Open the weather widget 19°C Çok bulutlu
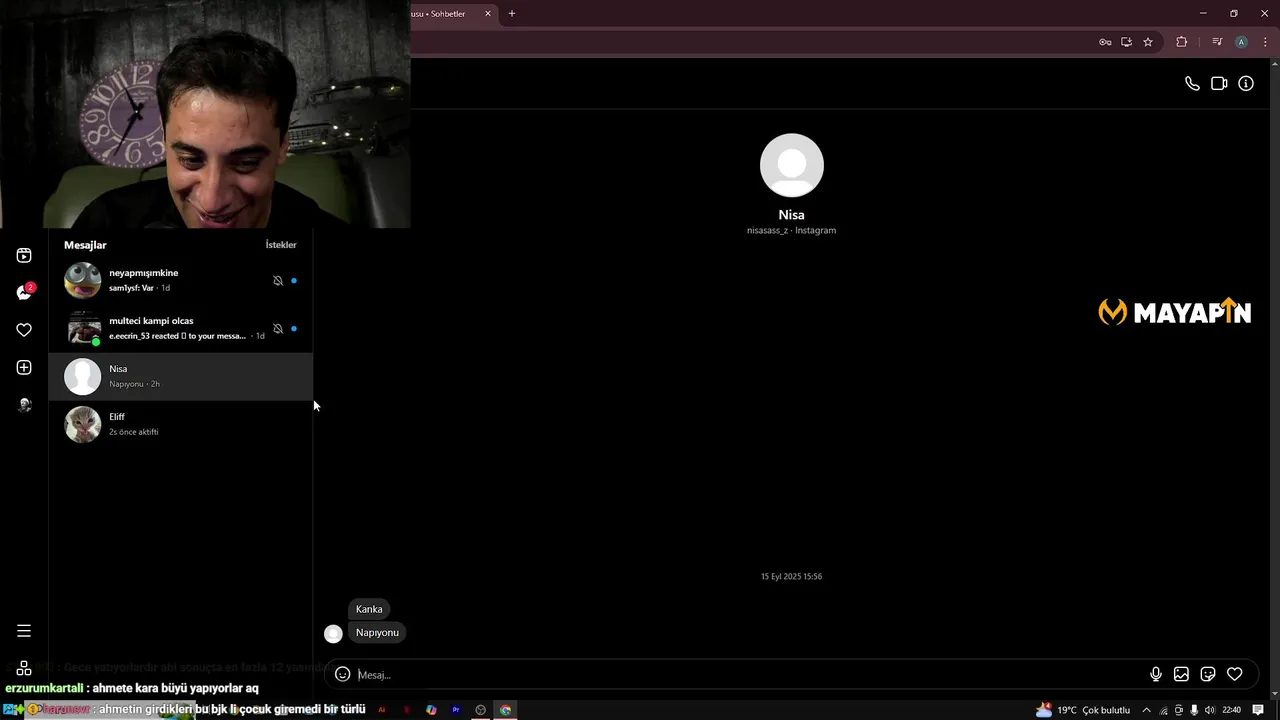The width and height of the screenshot is (1280, 720). [x=1083, y=710]
